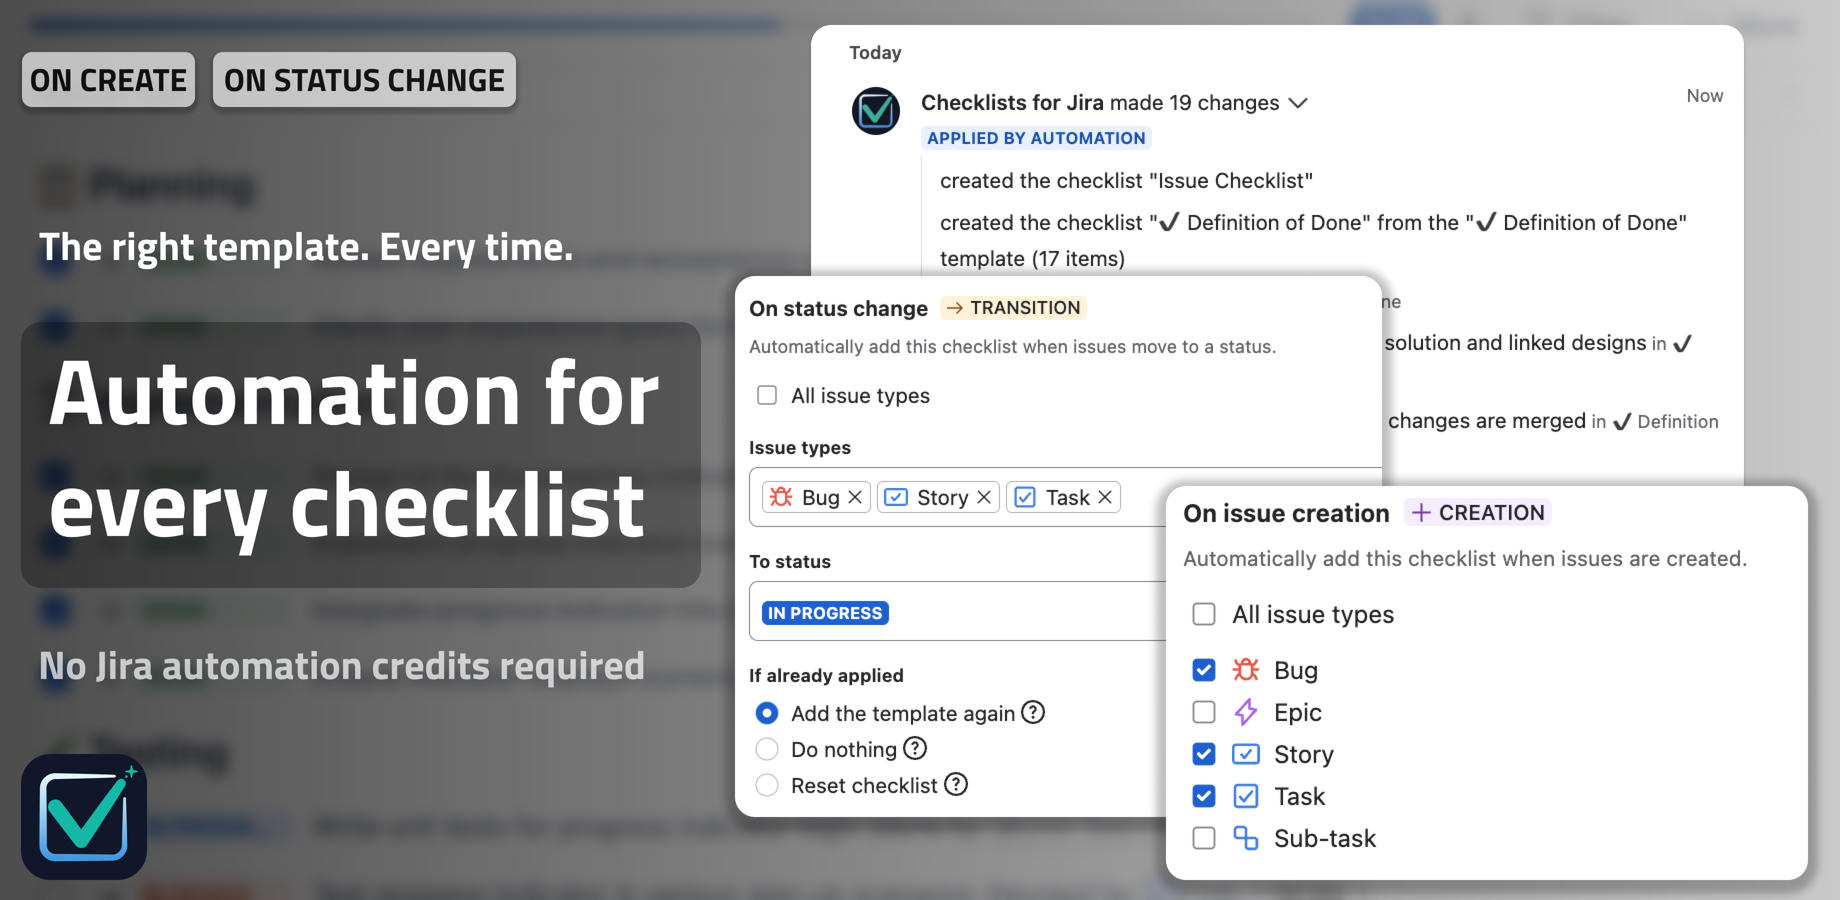The height and width of the screenshot is (900, 1840).
Task: Click the 'If already applied' label
Action: pos(826,675)
